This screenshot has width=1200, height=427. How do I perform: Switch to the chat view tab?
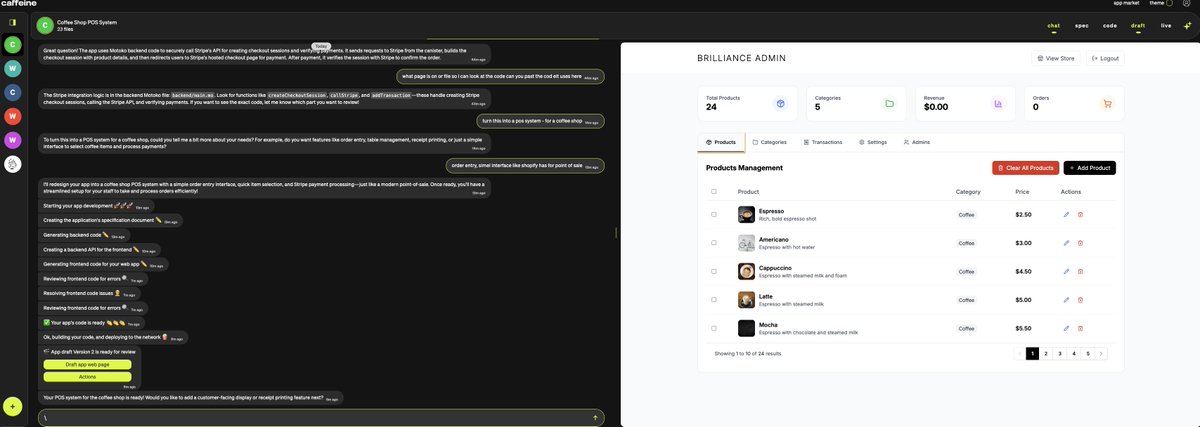(x=1053, y=25)
